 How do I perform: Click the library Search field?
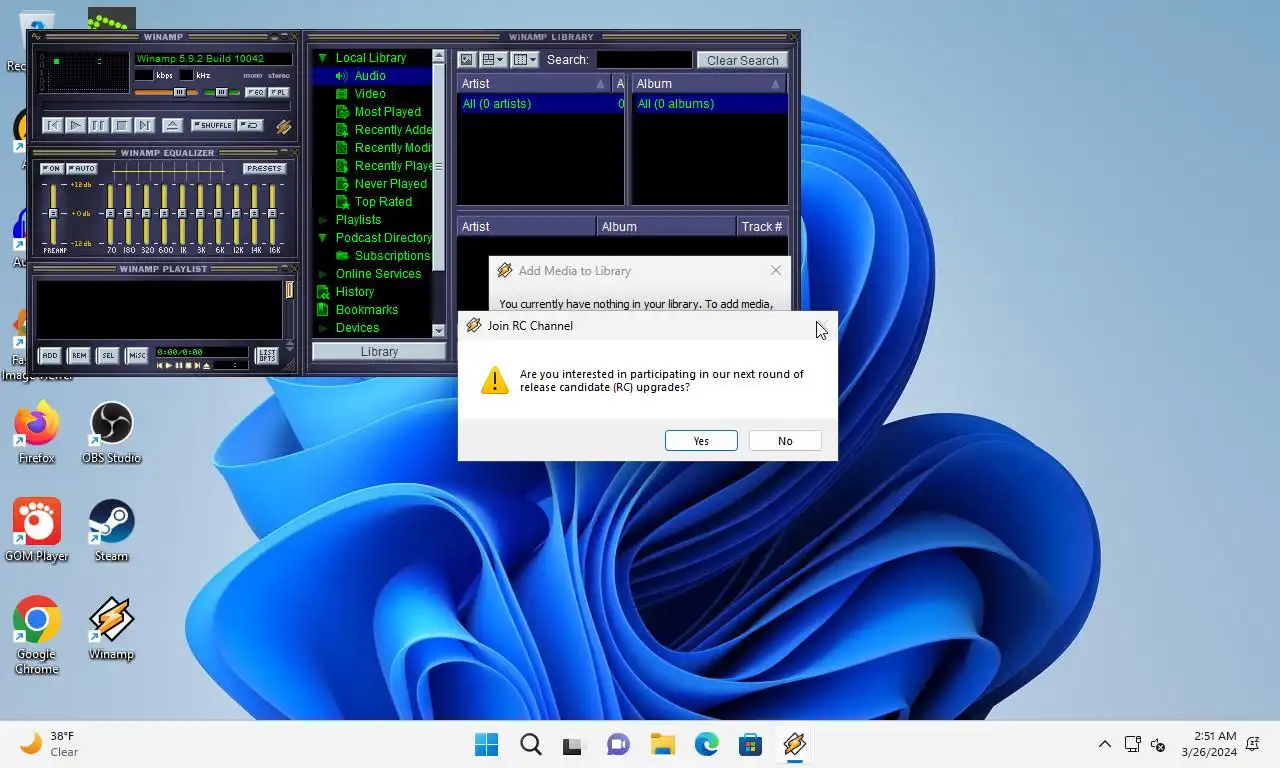pyautogui.click(x=644, y=60)
